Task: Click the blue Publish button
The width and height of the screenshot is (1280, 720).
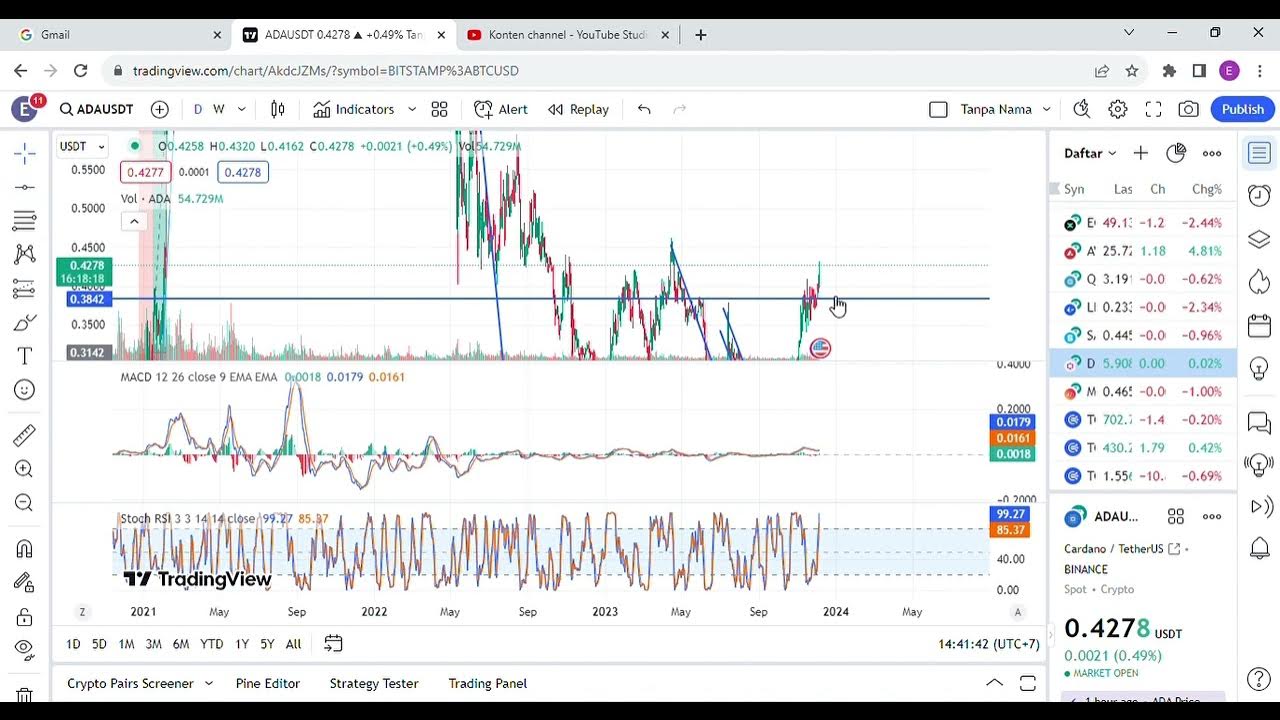Action: [x=1242, y=109]
